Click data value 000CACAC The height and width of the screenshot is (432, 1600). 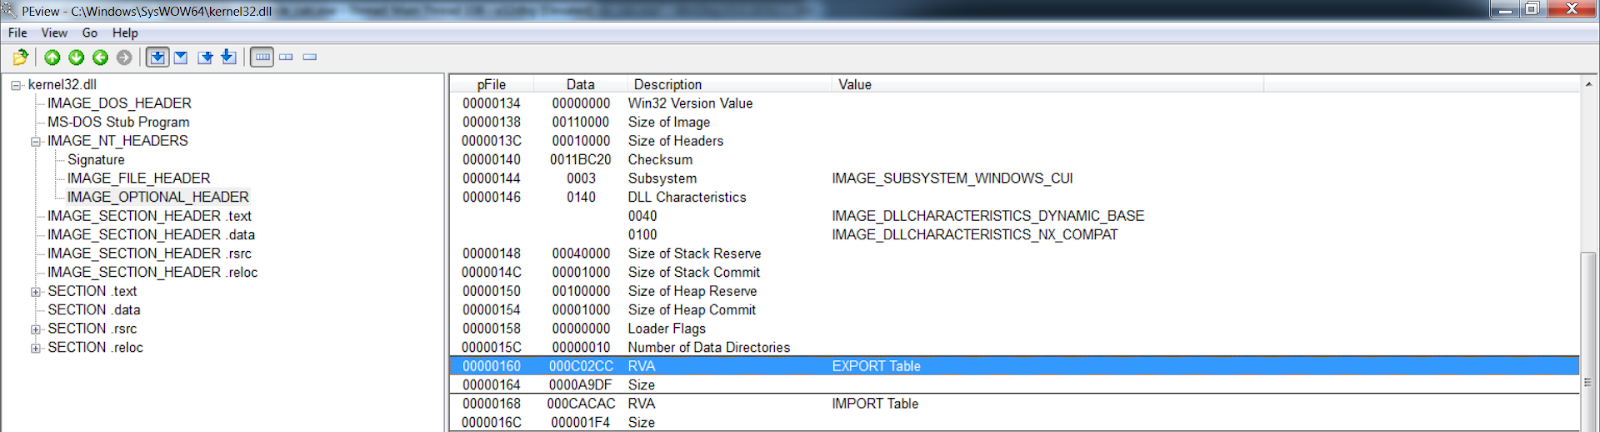tap(581, 404)
